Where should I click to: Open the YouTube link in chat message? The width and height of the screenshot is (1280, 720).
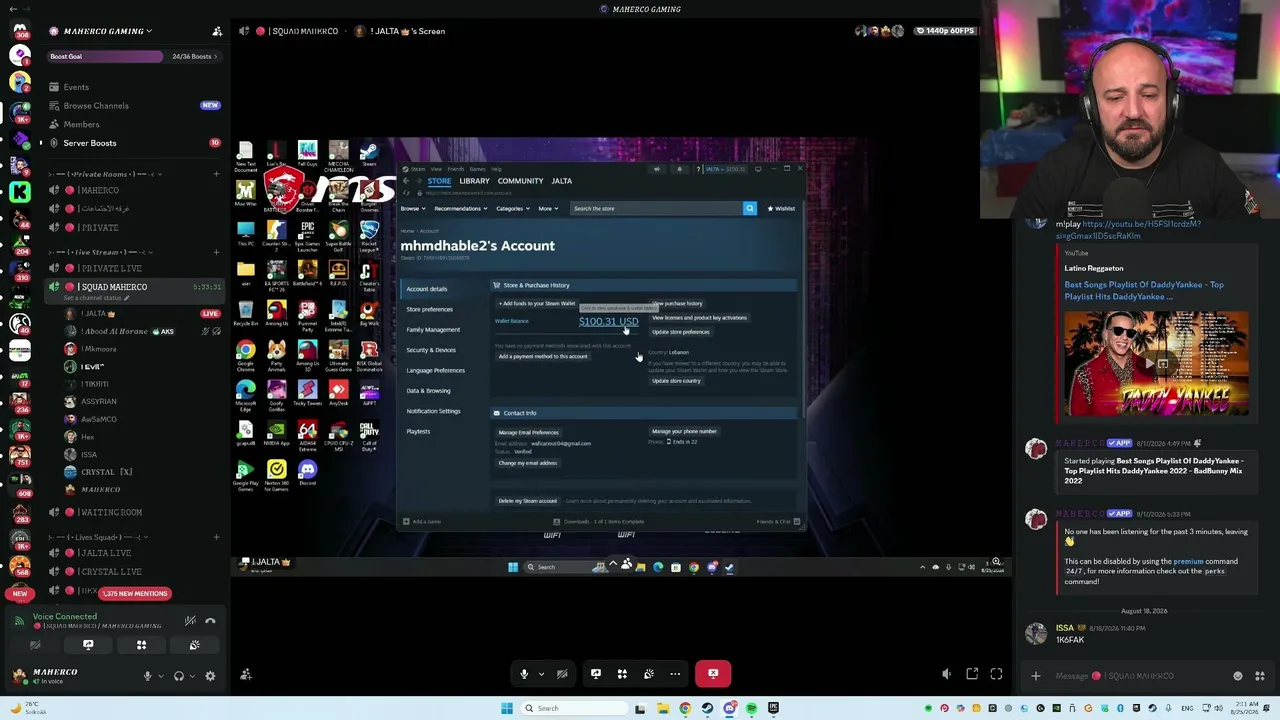pyautogui.click(x=1128, y=230)
